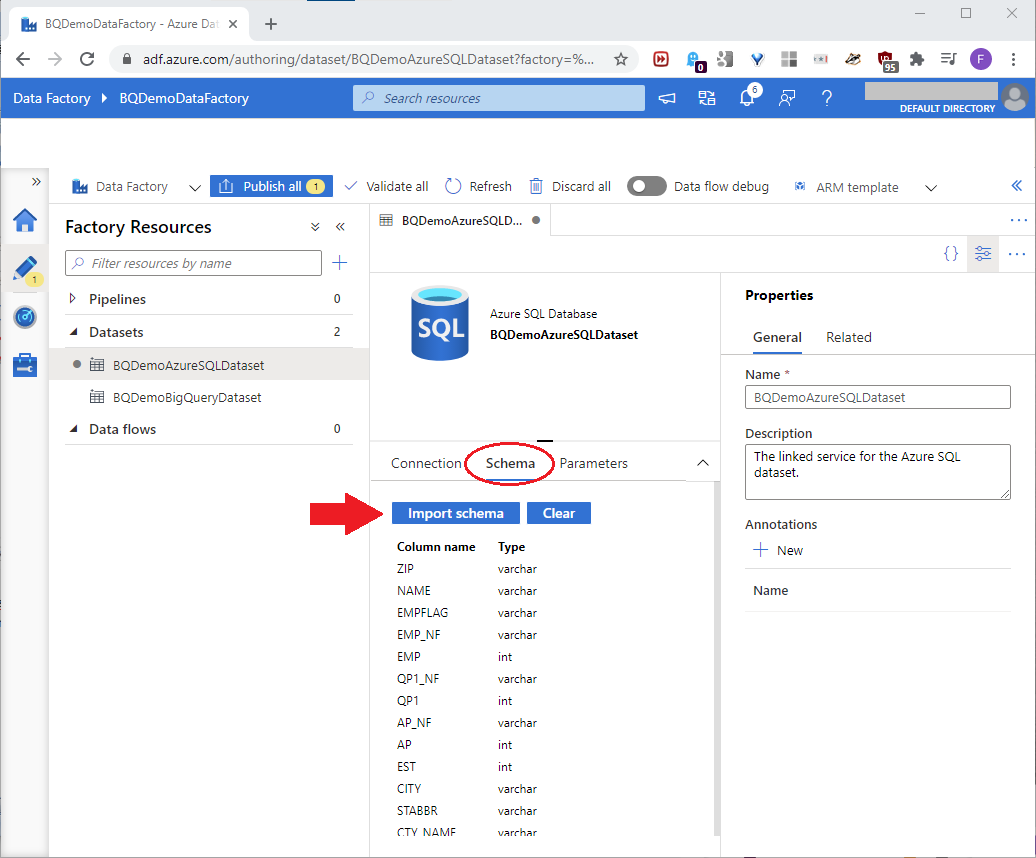
Task: Select the BQDemoAzureSQLD... editor tab
Action: pyautogui.click(x=460, y=221)
